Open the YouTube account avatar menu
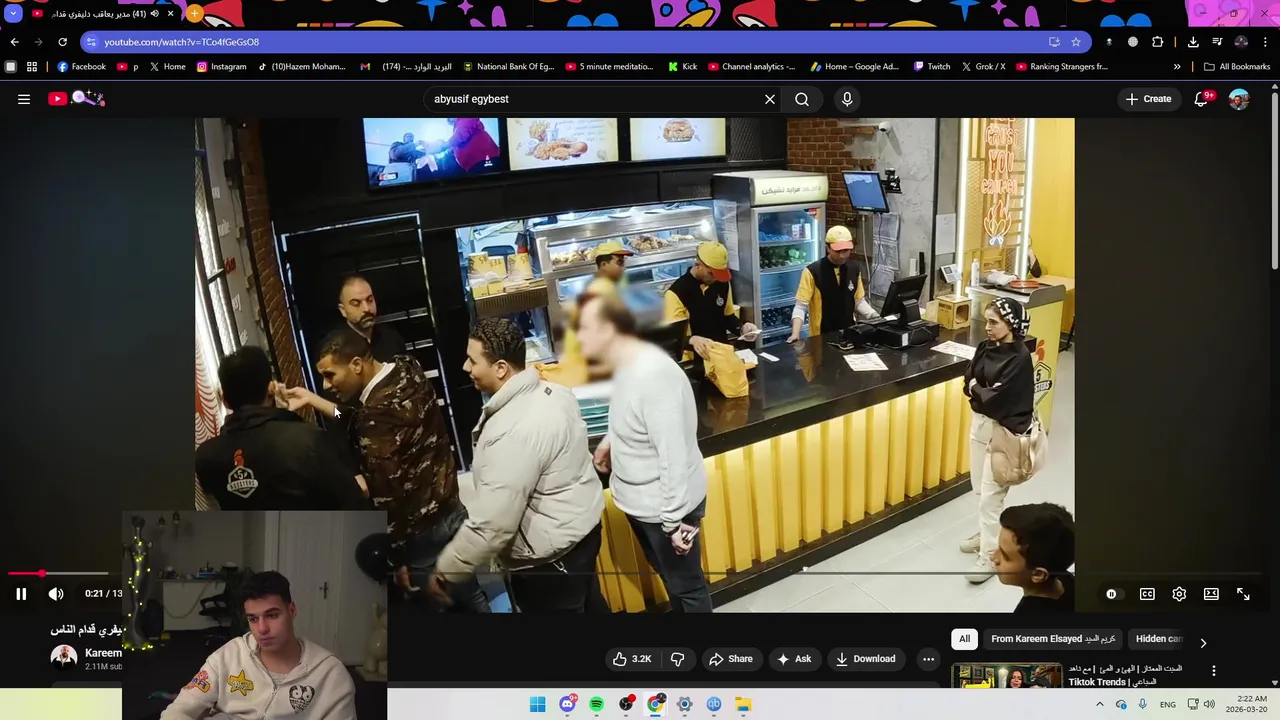The width and height of the screenshot is (1280, 720). 1239,99
